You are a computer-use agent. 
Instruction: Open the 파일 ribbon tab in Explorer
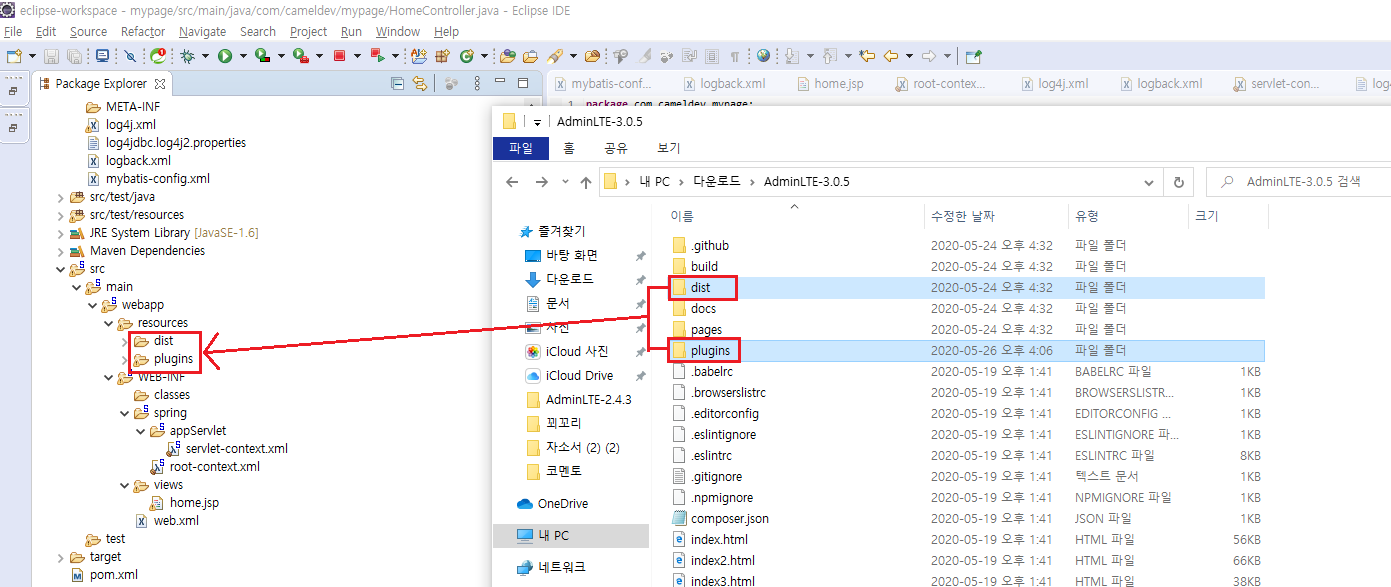pyautogui.click(x=521, y=148)
